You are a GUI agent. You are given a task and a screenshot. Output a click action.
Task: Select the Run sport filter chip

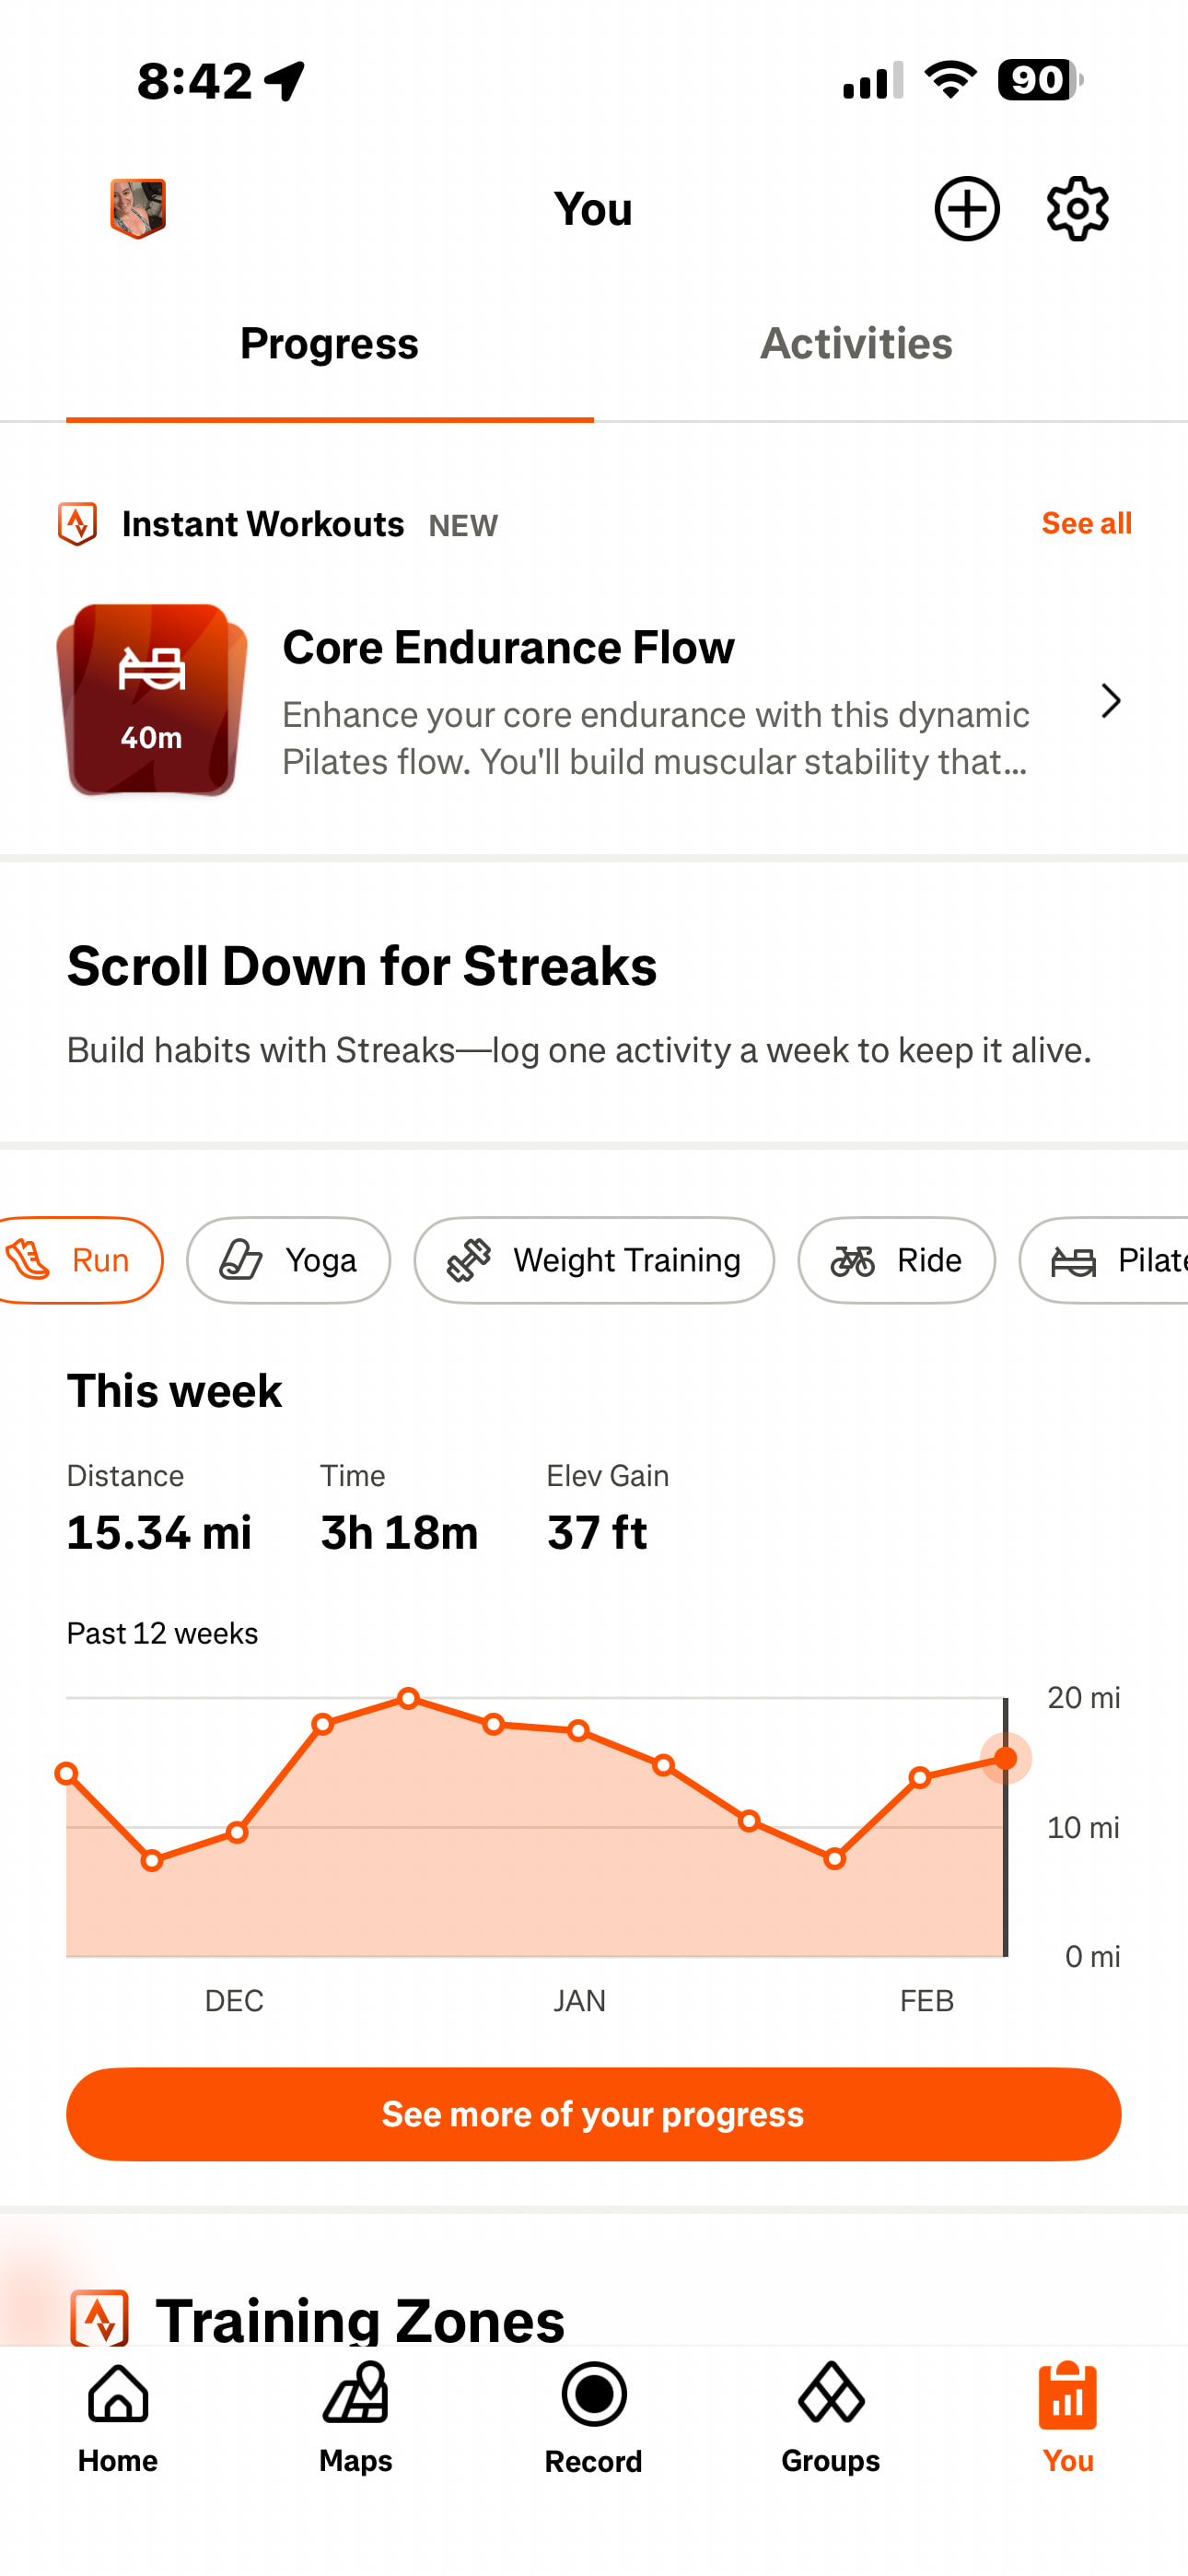(x=80, y=1260)
